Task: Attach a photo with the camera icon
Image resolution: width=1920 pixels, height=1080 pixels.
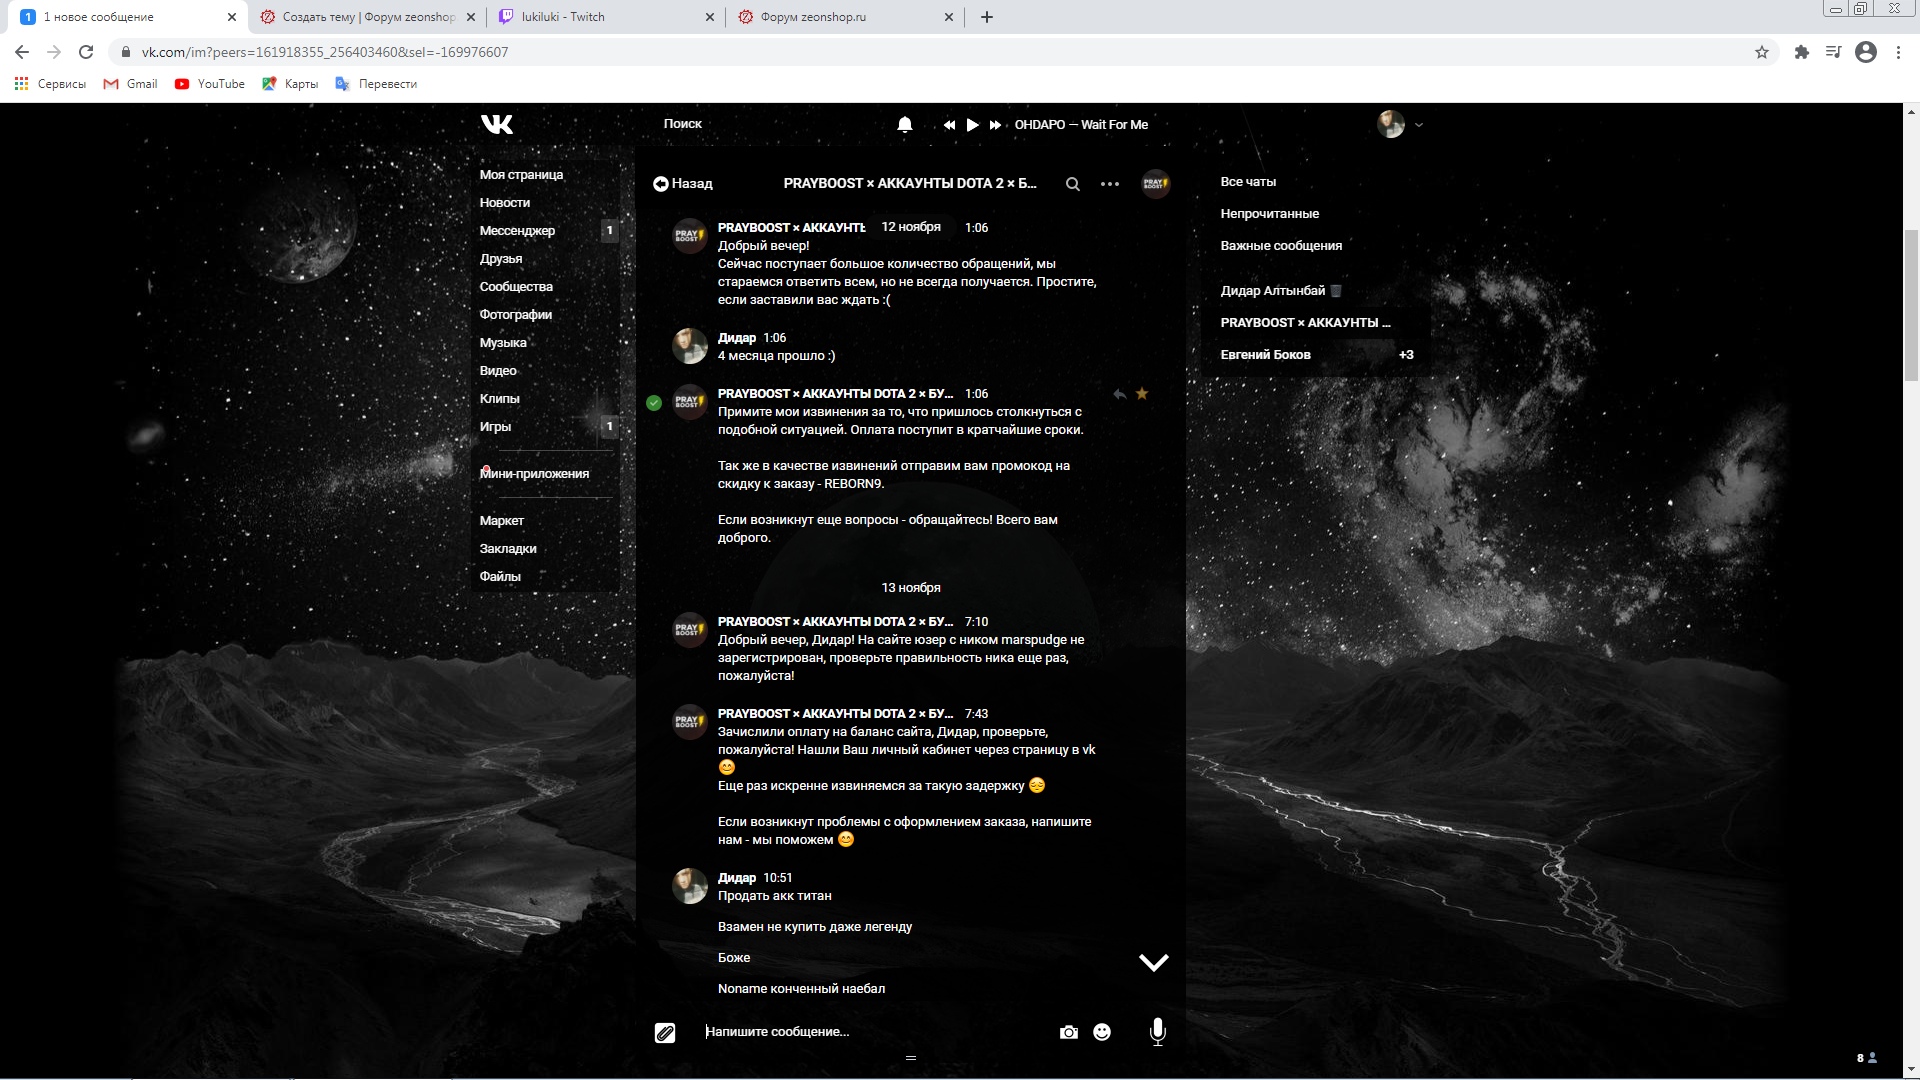Action: point(1069,1032)
